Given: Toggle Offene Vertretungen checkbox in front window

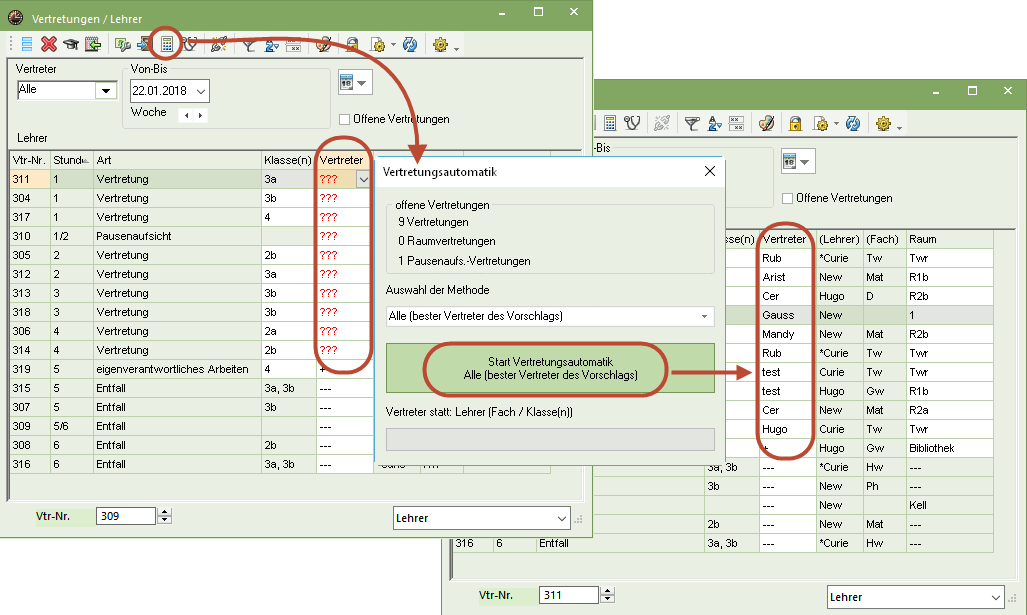Looking at the screenshot, I should tap(345, 119).
